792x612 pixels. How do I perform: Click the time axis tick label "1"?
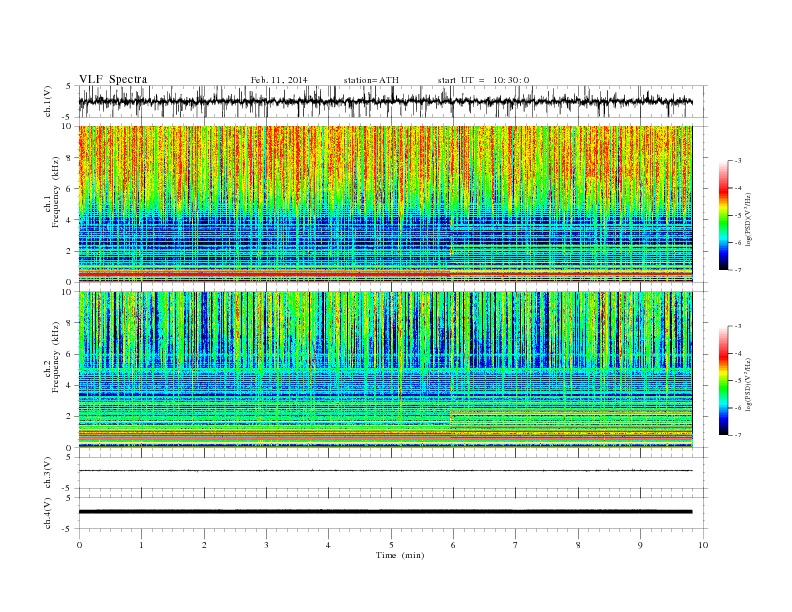[x=141, y=545]
